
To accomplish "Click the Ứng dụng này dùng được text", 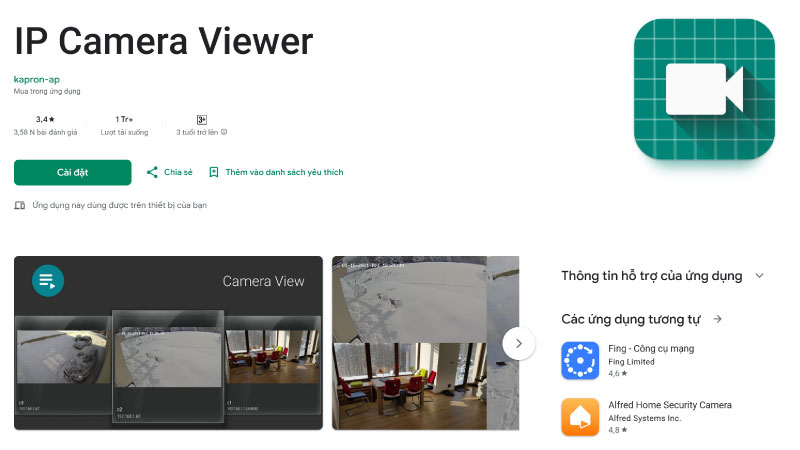I will 119,205.
